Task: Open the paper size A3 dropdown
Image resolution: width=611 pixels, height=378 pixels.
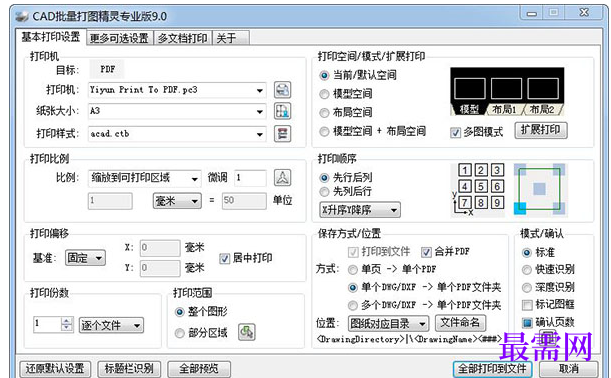Action: [177, 111]
